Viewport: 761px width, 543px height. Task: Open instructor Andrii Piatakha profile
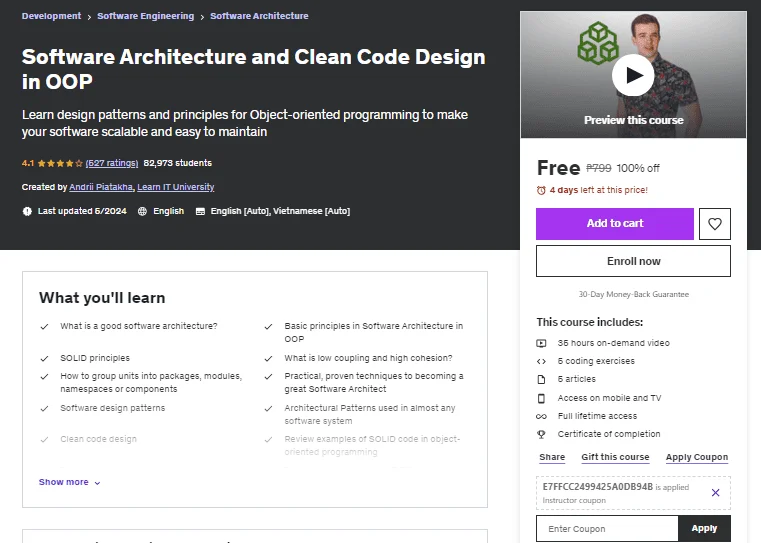coord(101,187)
